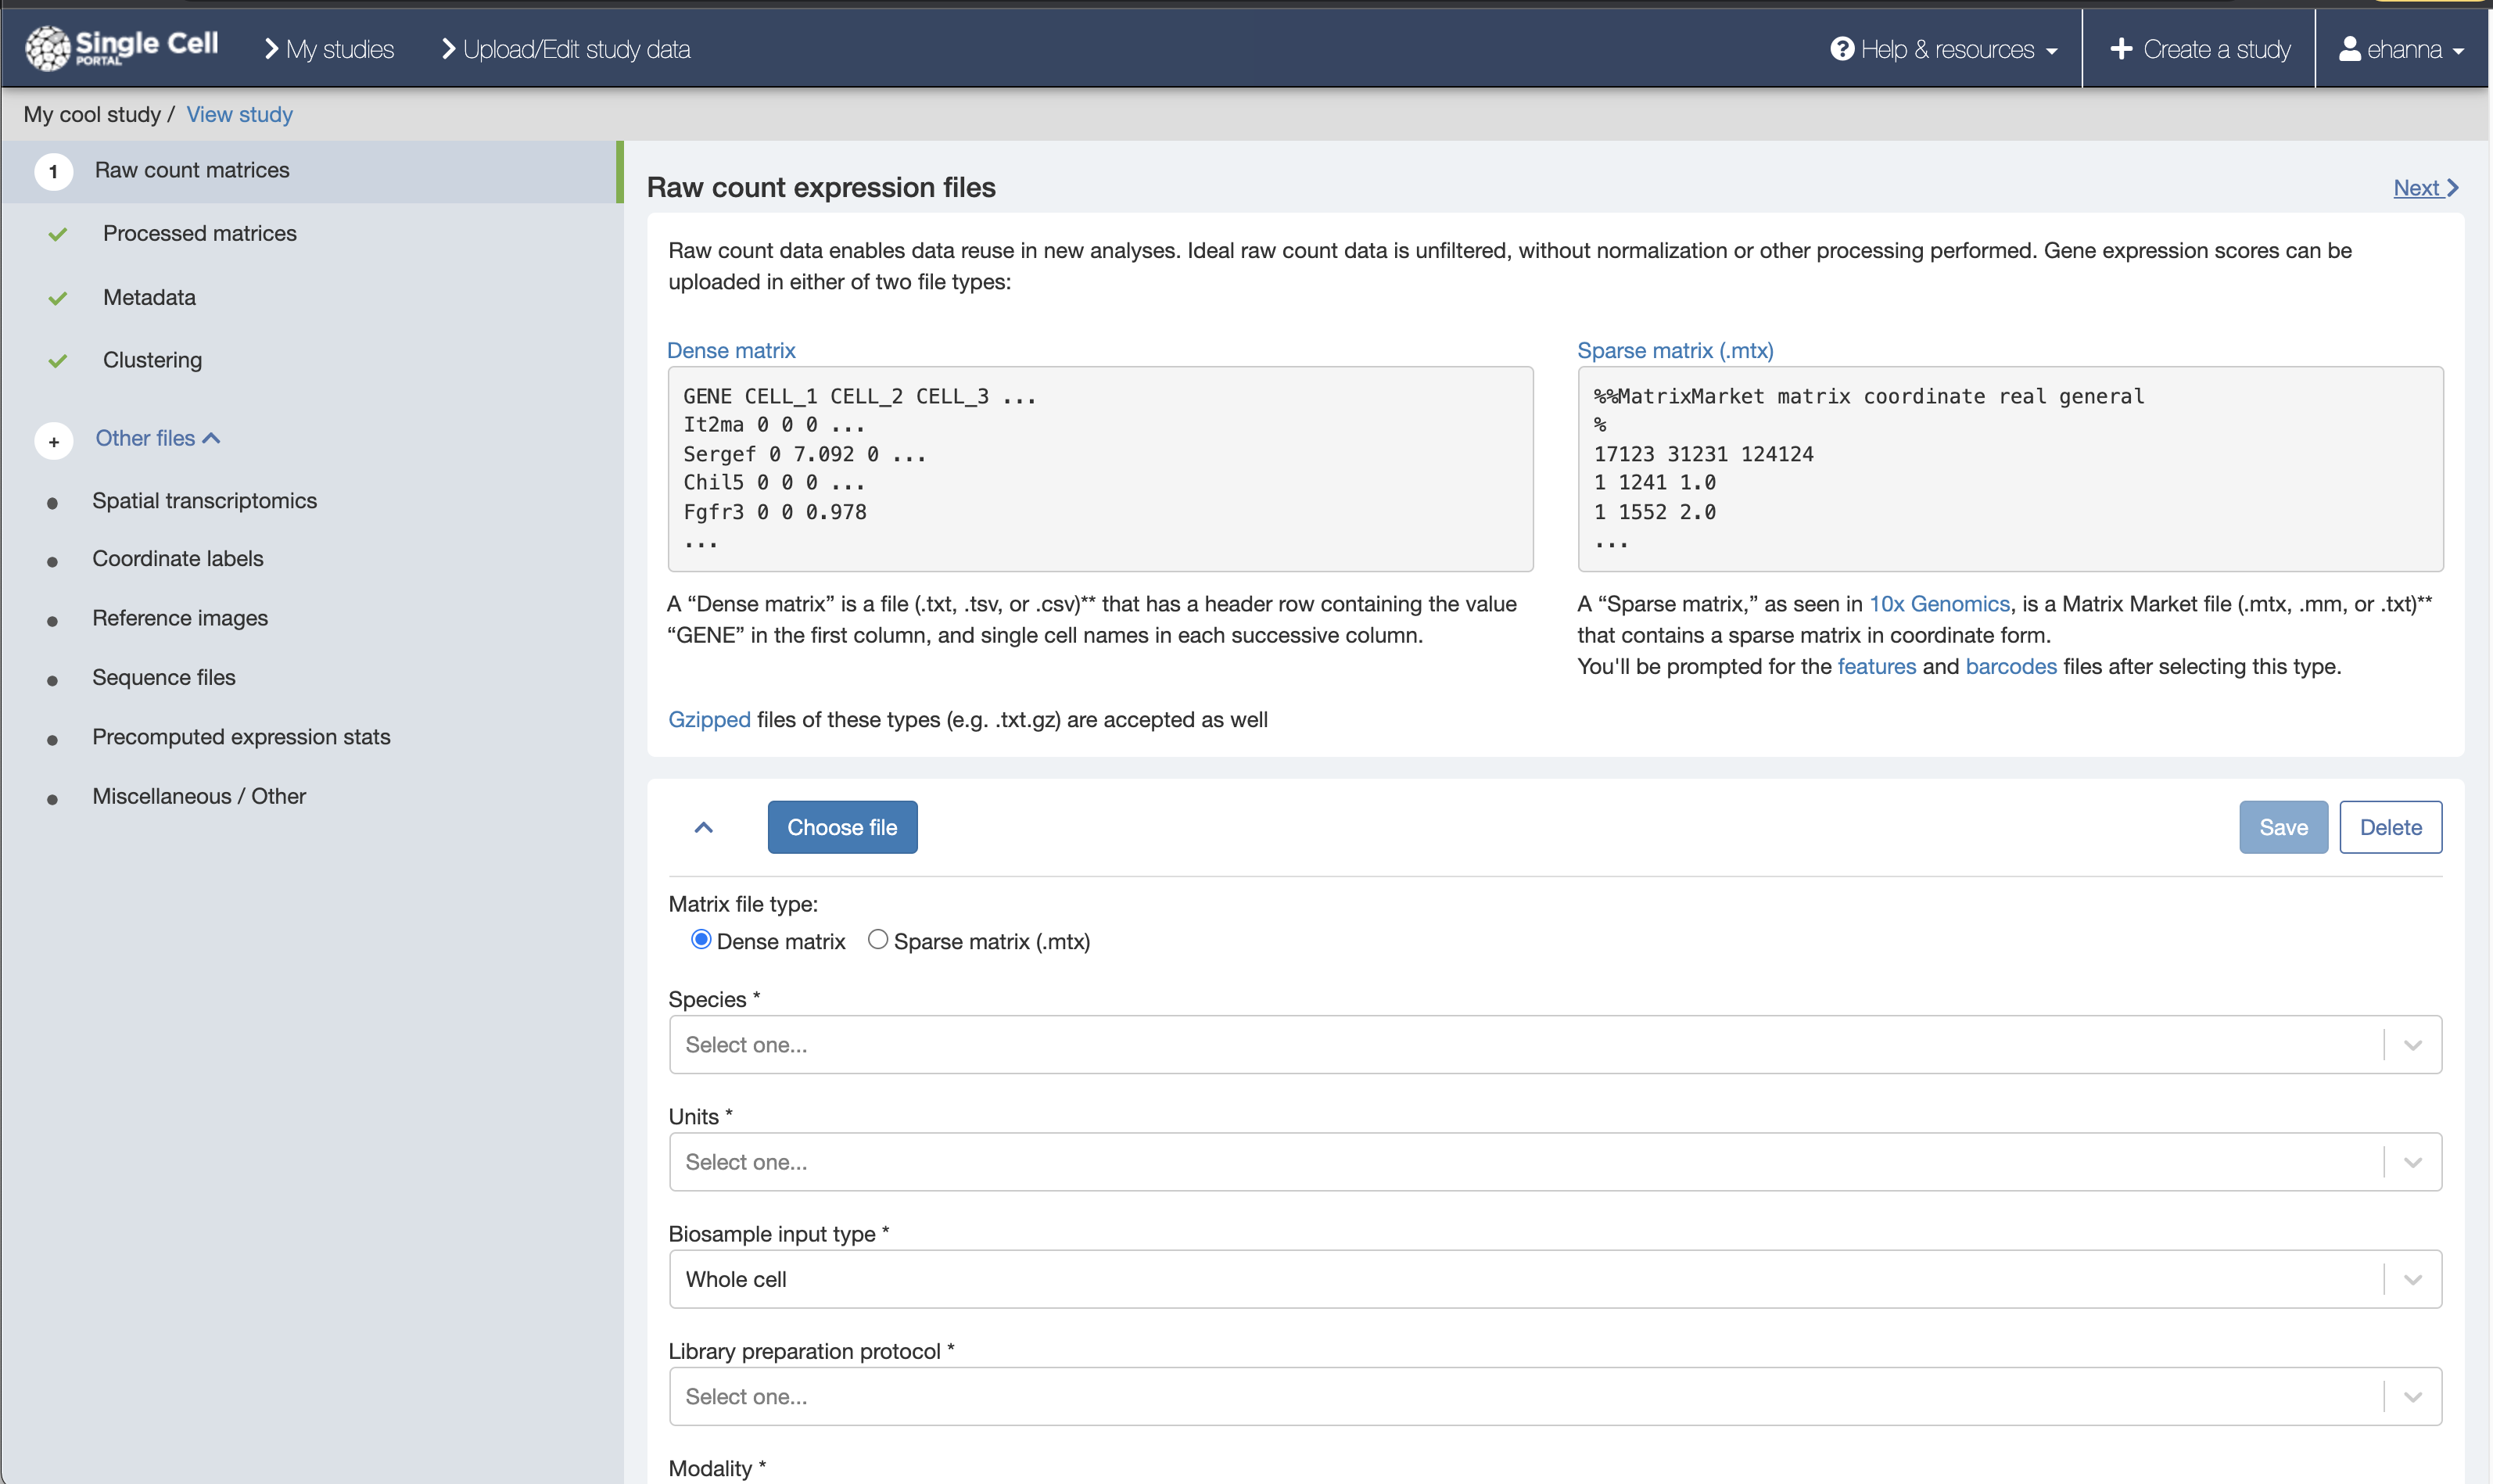
Task: Select Processed matrices step
Action: pyautogui.click(x=199, y=233)
